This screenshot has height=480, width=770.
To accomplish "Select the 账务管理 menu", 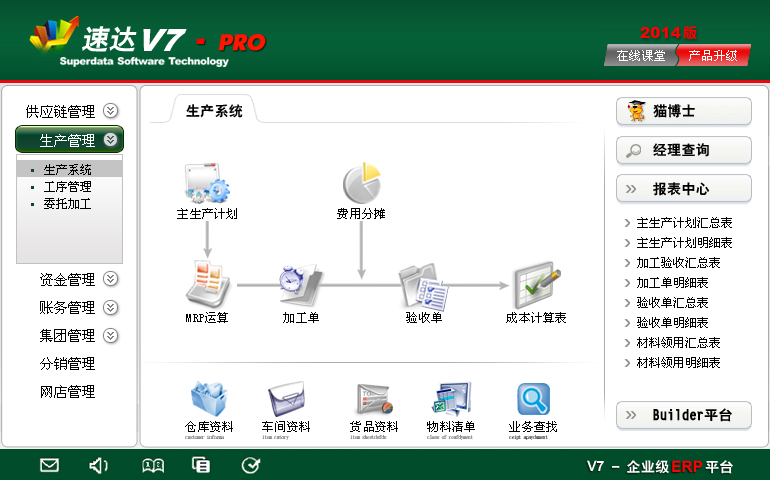I will pos(67,308).
